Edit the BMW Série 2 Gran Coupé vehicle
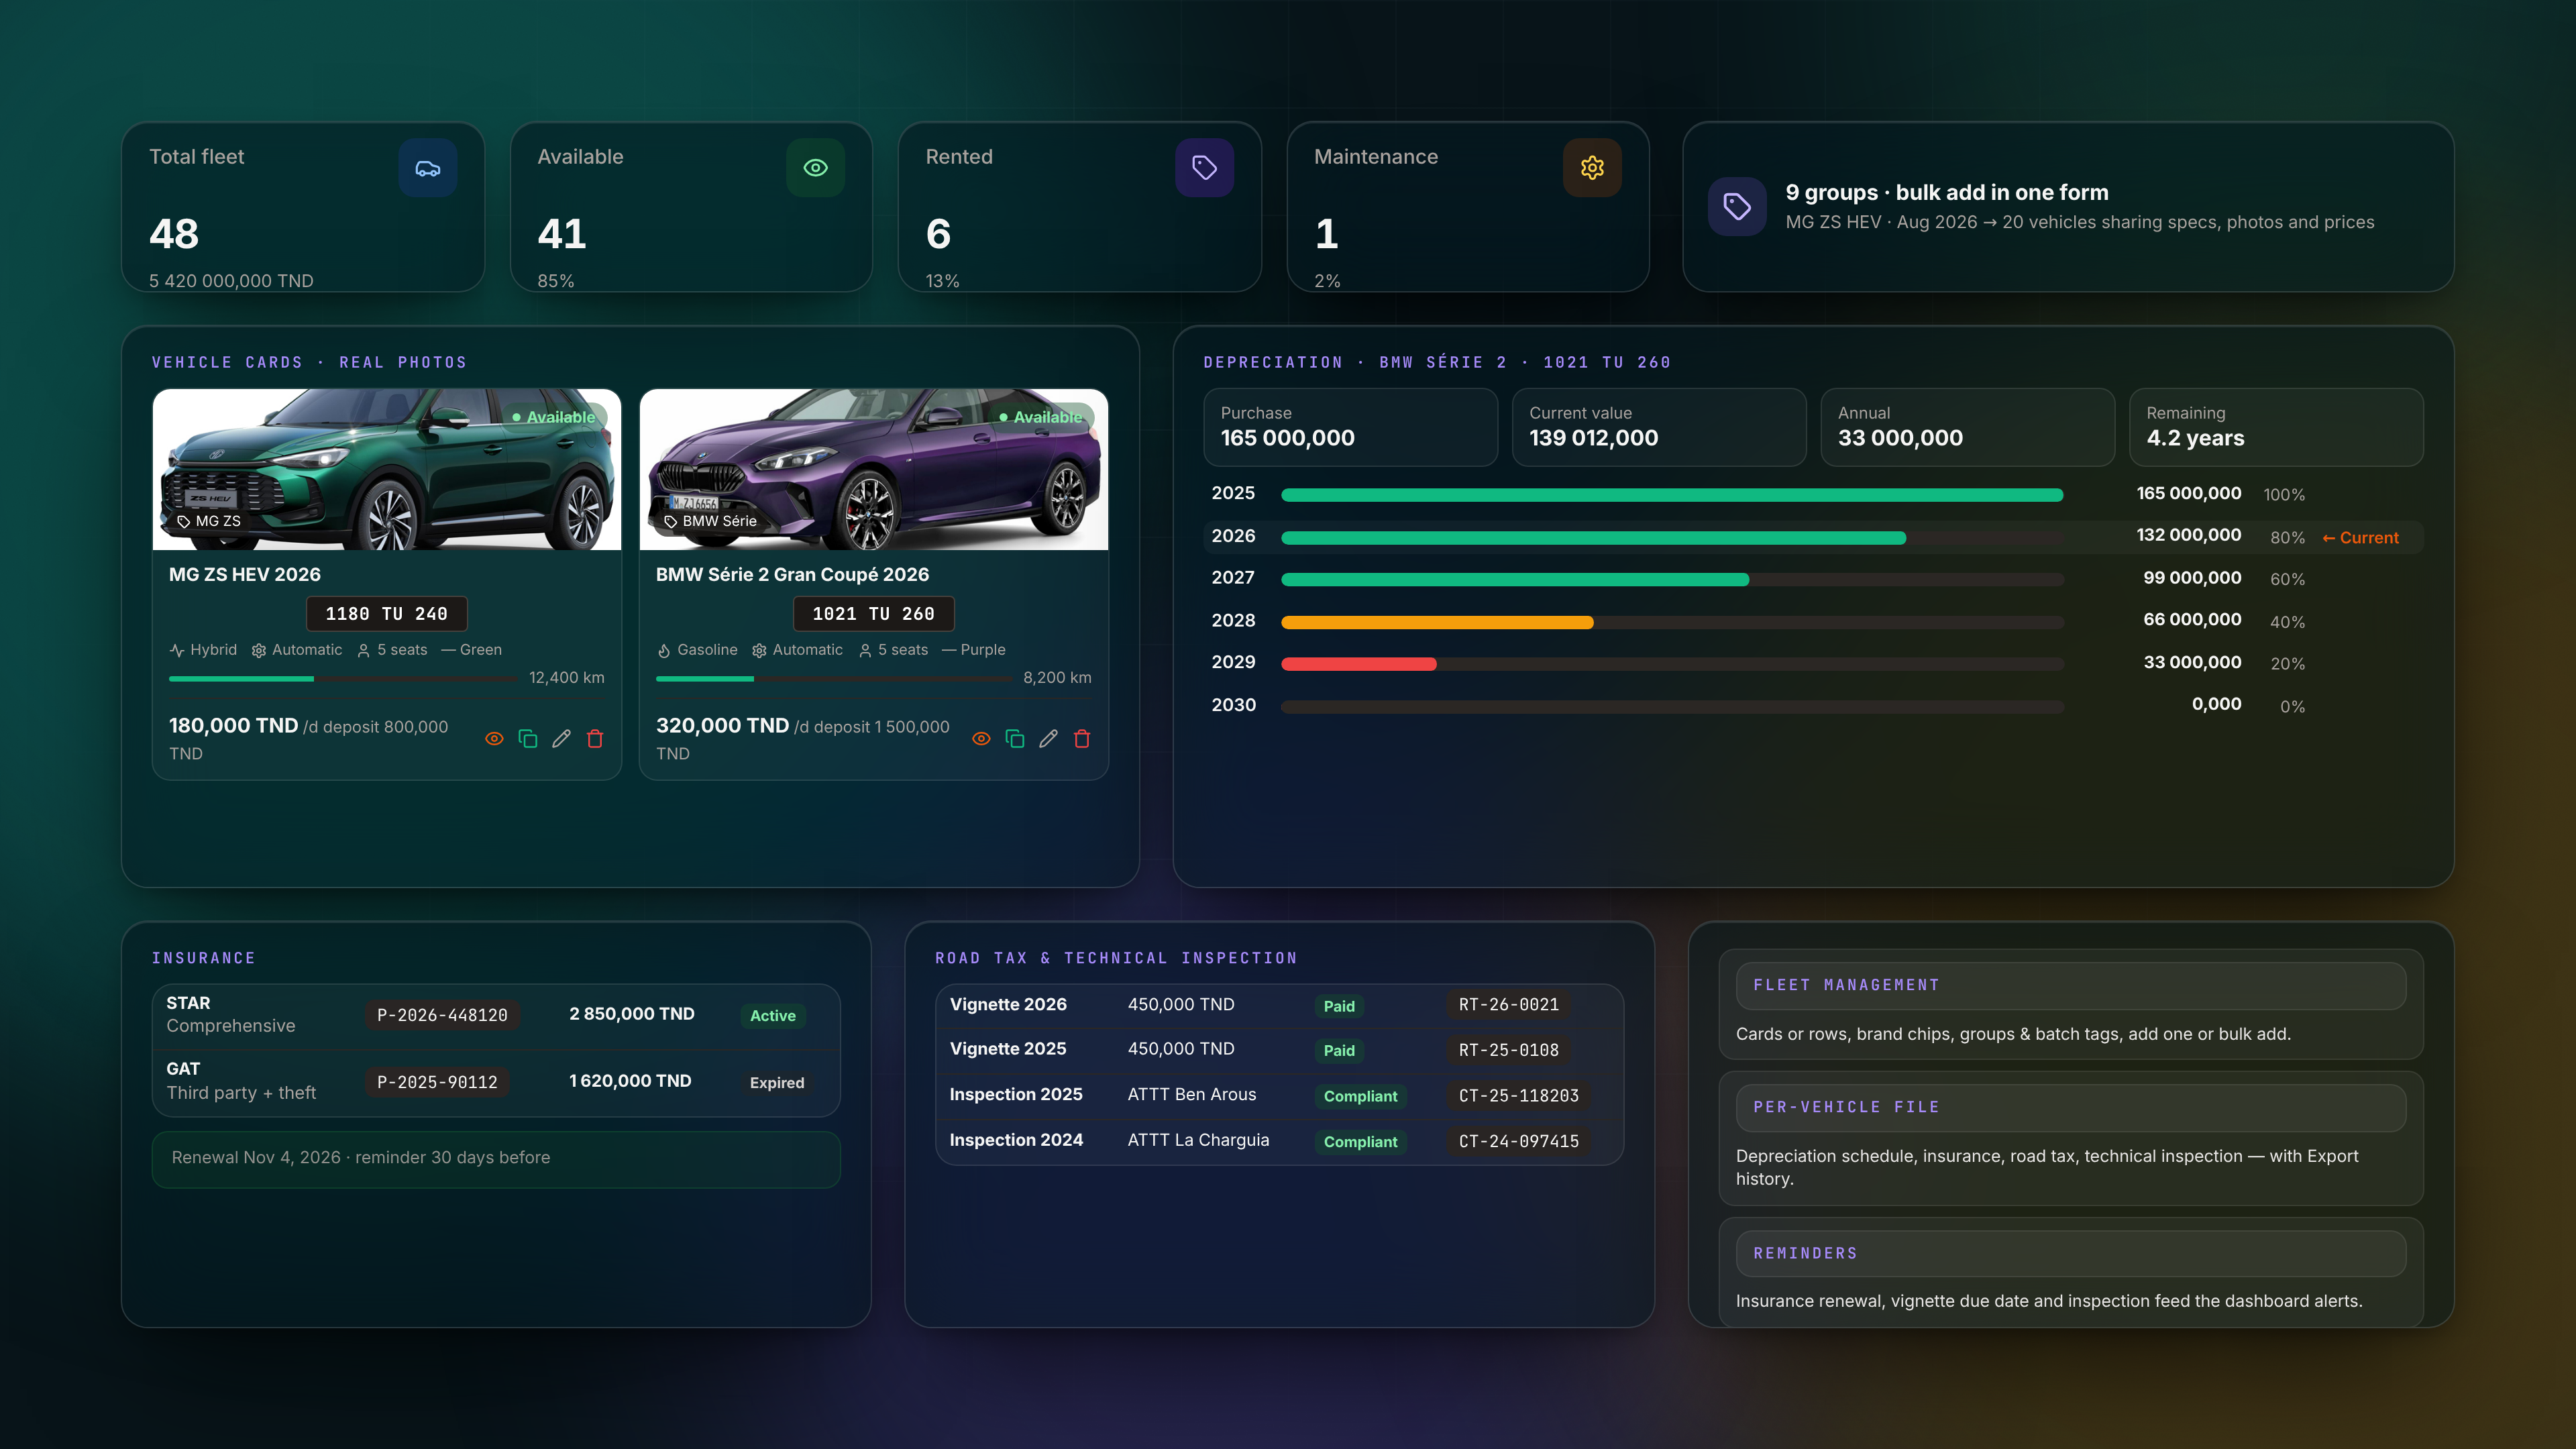2576x1449 pixels. 1048,739
